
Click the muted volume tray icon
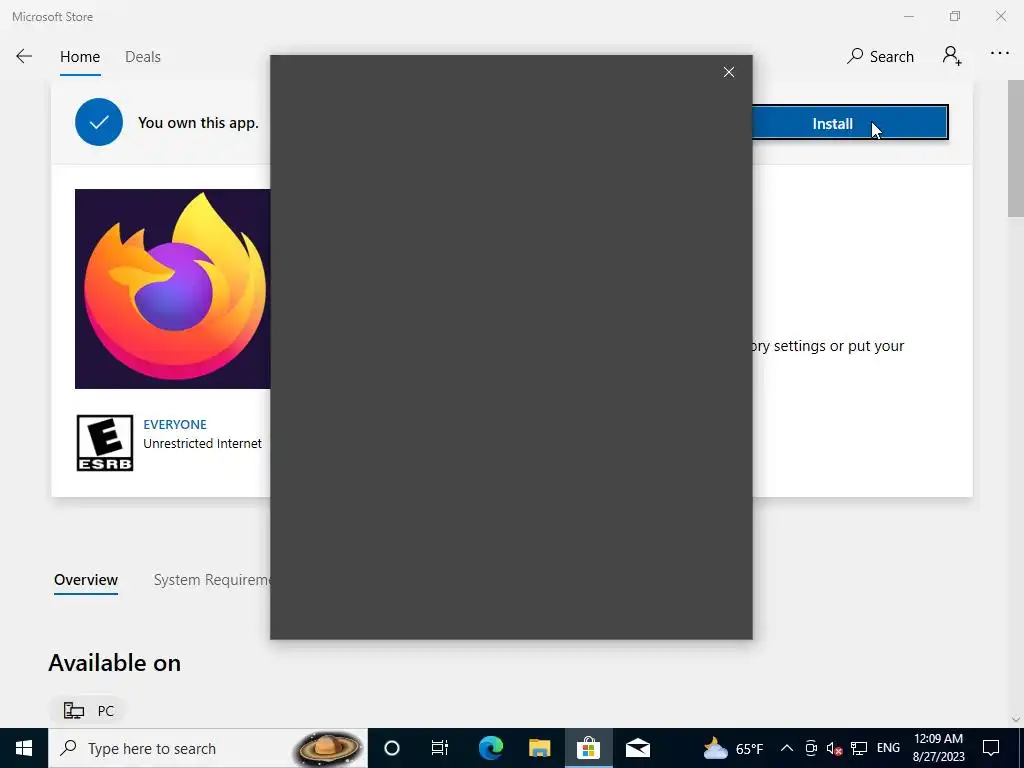click(x=834, y=748)
